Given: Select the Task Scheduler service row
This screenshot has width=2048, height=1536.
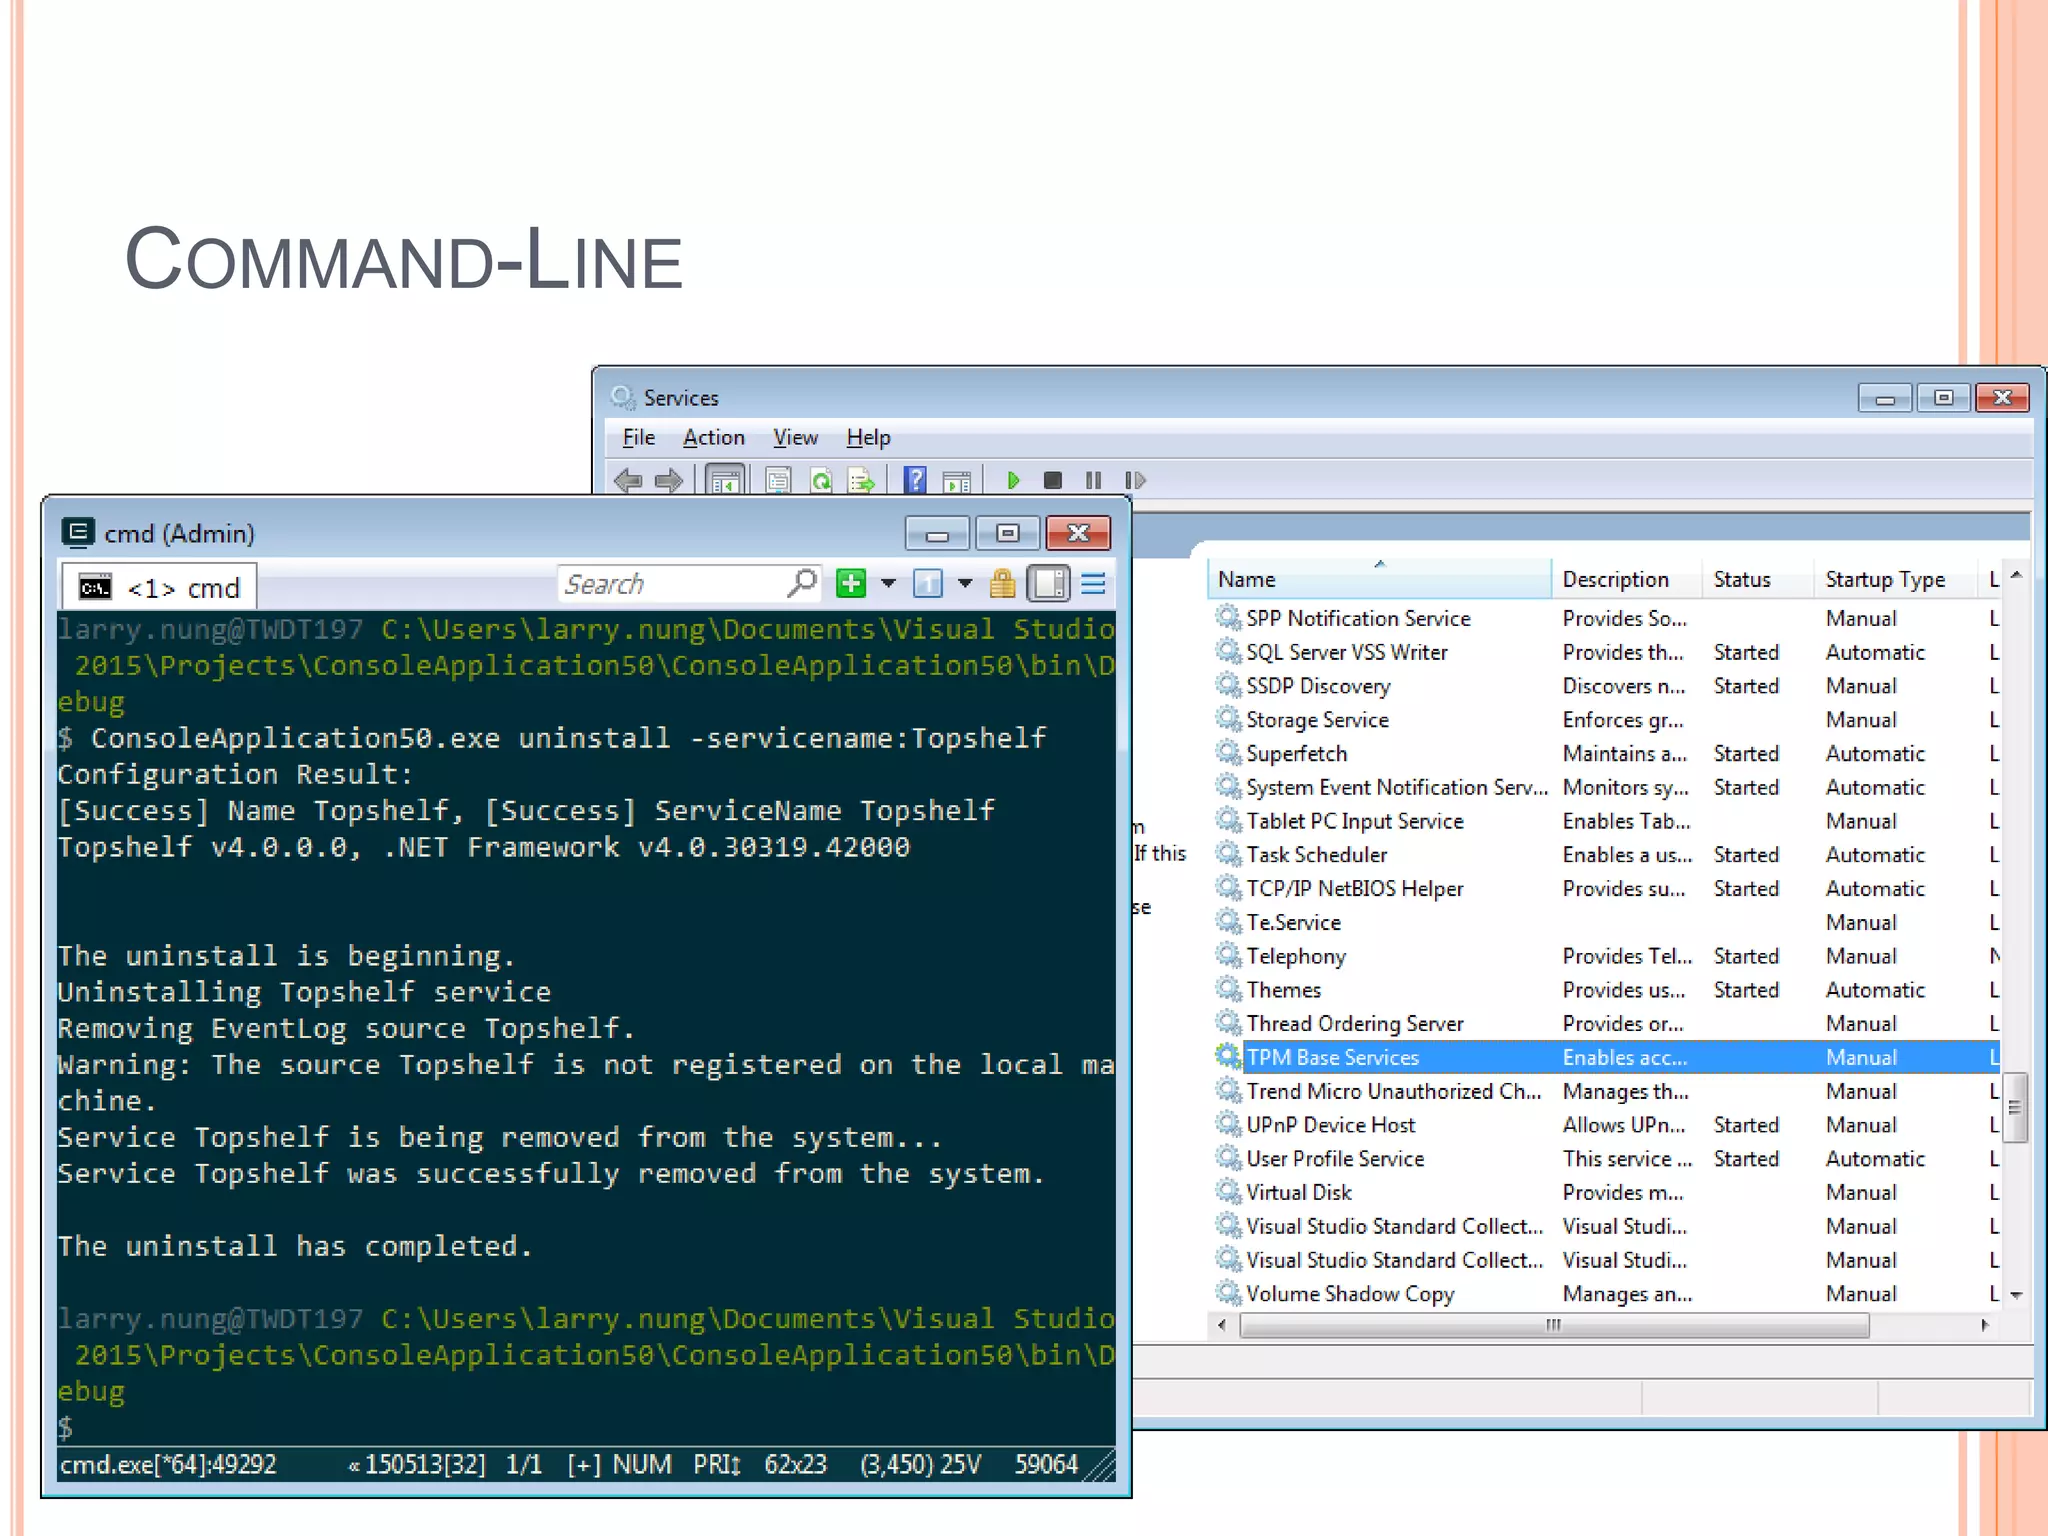Looking at the screenshot, I should tap(1605, 855).
